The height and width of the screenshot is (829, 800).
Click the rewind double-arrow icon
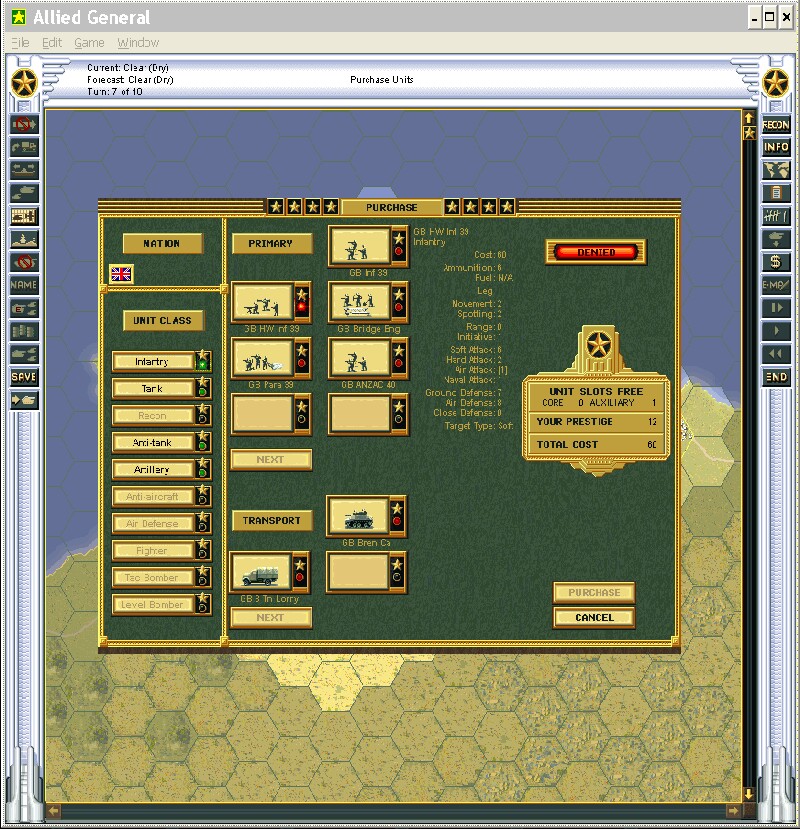coord(776,354)
